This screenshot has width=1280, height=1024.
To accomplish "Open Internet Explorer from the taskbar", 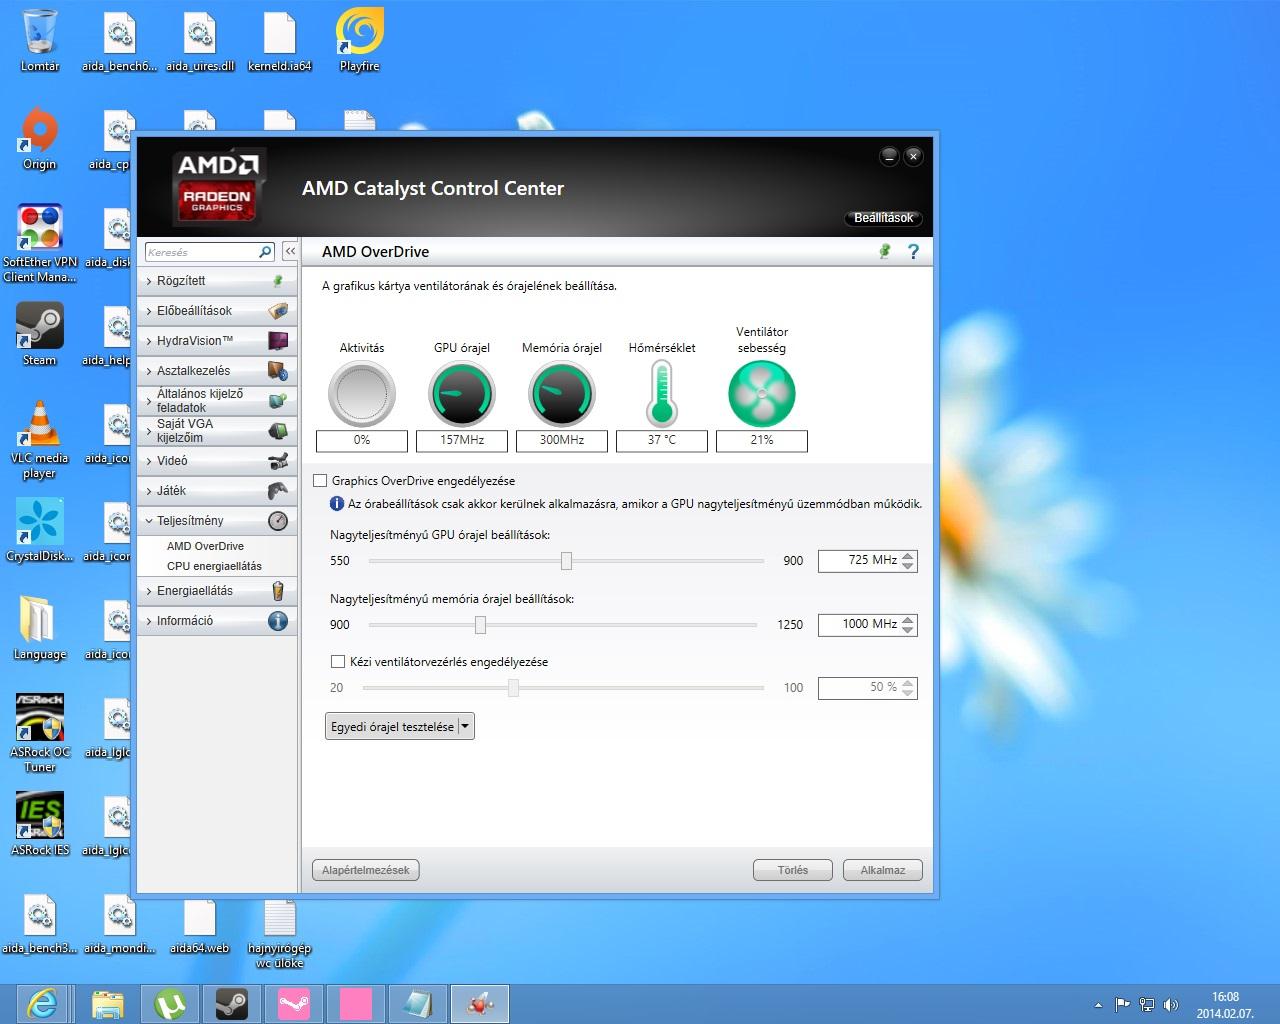I will pyautogui.click(x=42, y=1003).
